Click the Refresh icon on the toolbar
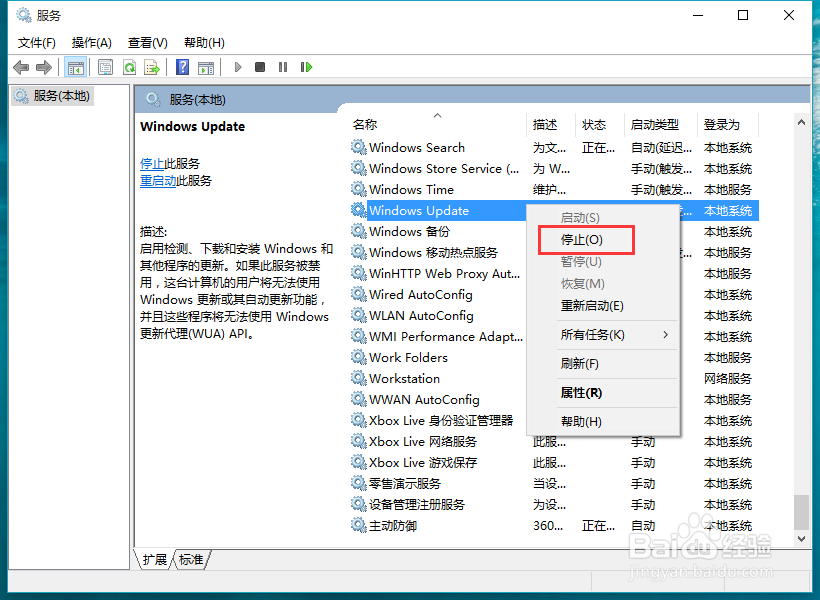Screen dimensions: 820x600 (131, 66)
